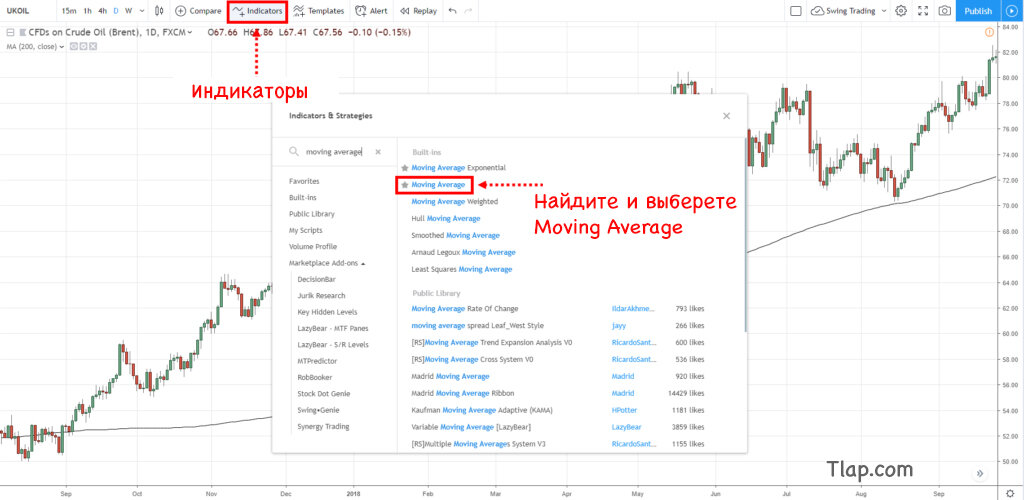1024x500 pixels.
Task: Open author LazyBear profile link
Action: pyautogui.click(x=626, y=427)
